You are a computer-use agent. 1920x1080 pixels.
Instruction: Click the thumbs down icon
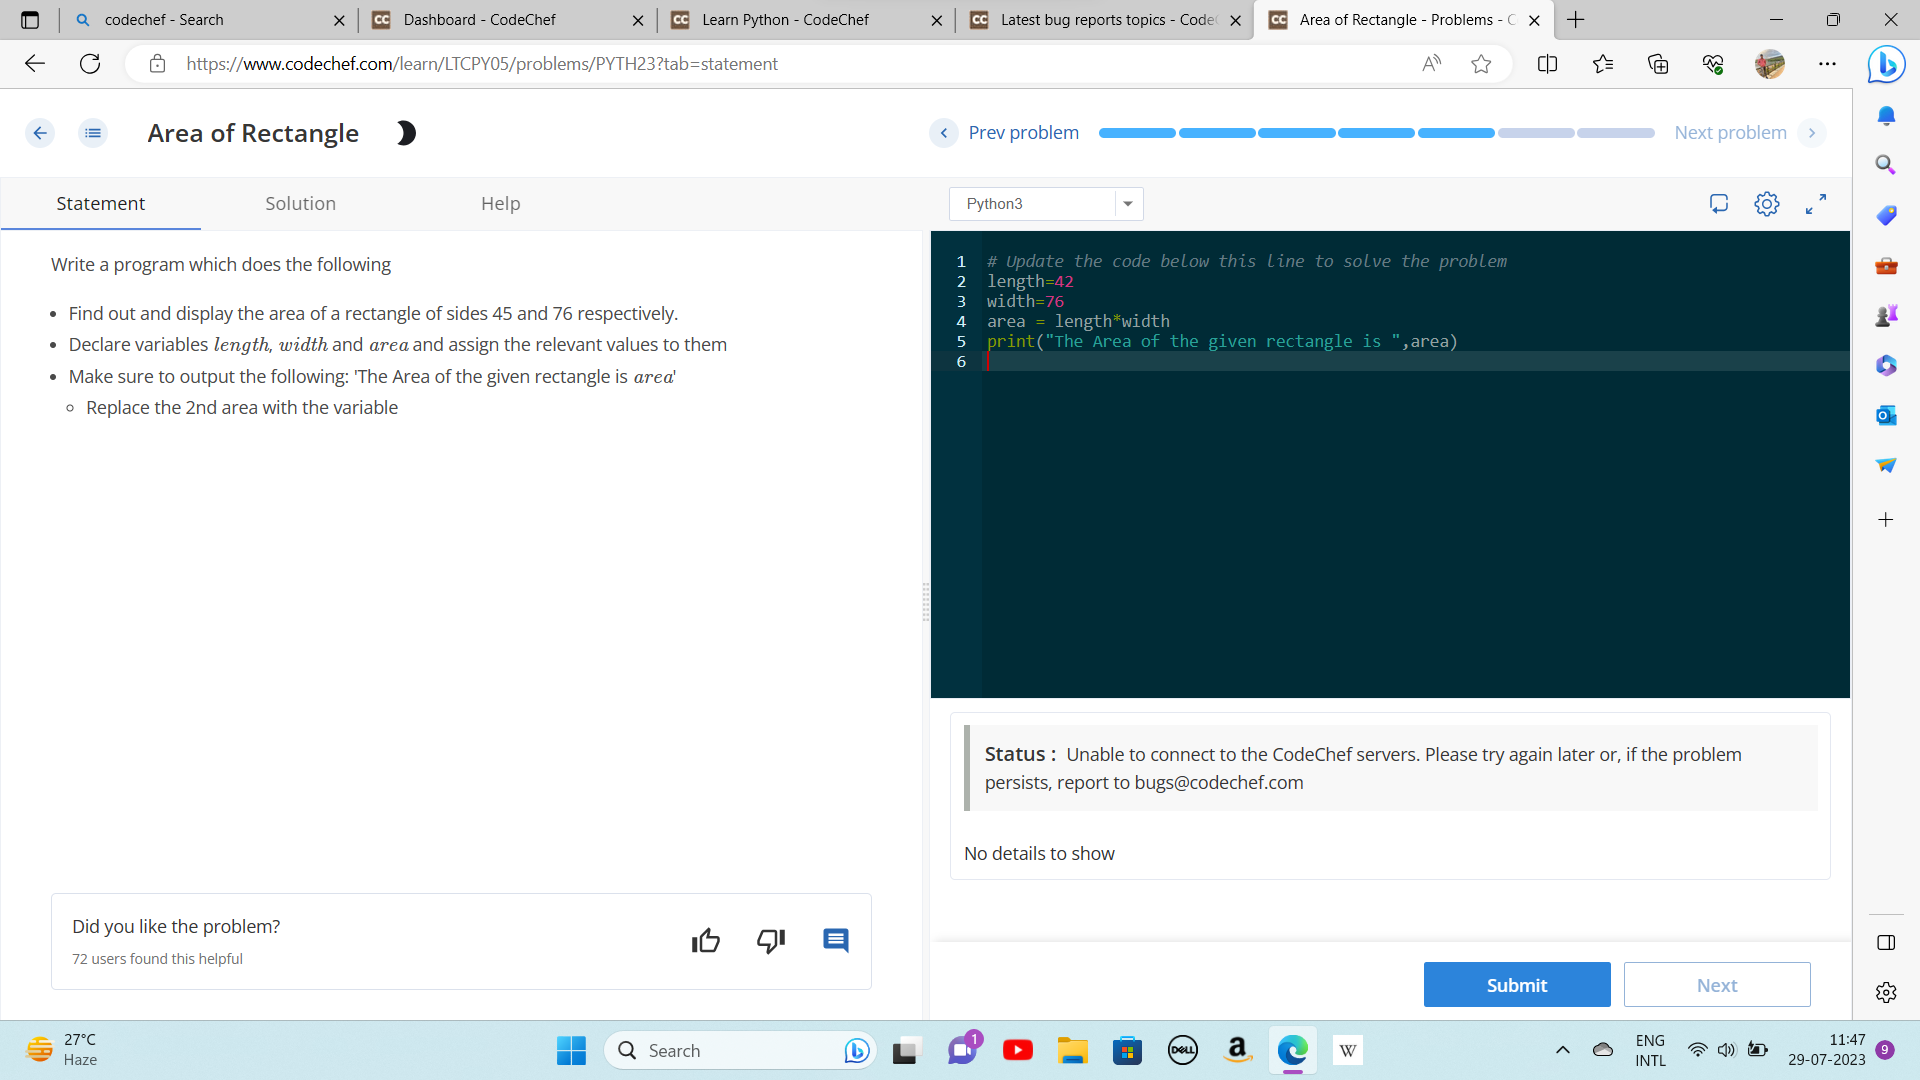(x=771, y=941)
